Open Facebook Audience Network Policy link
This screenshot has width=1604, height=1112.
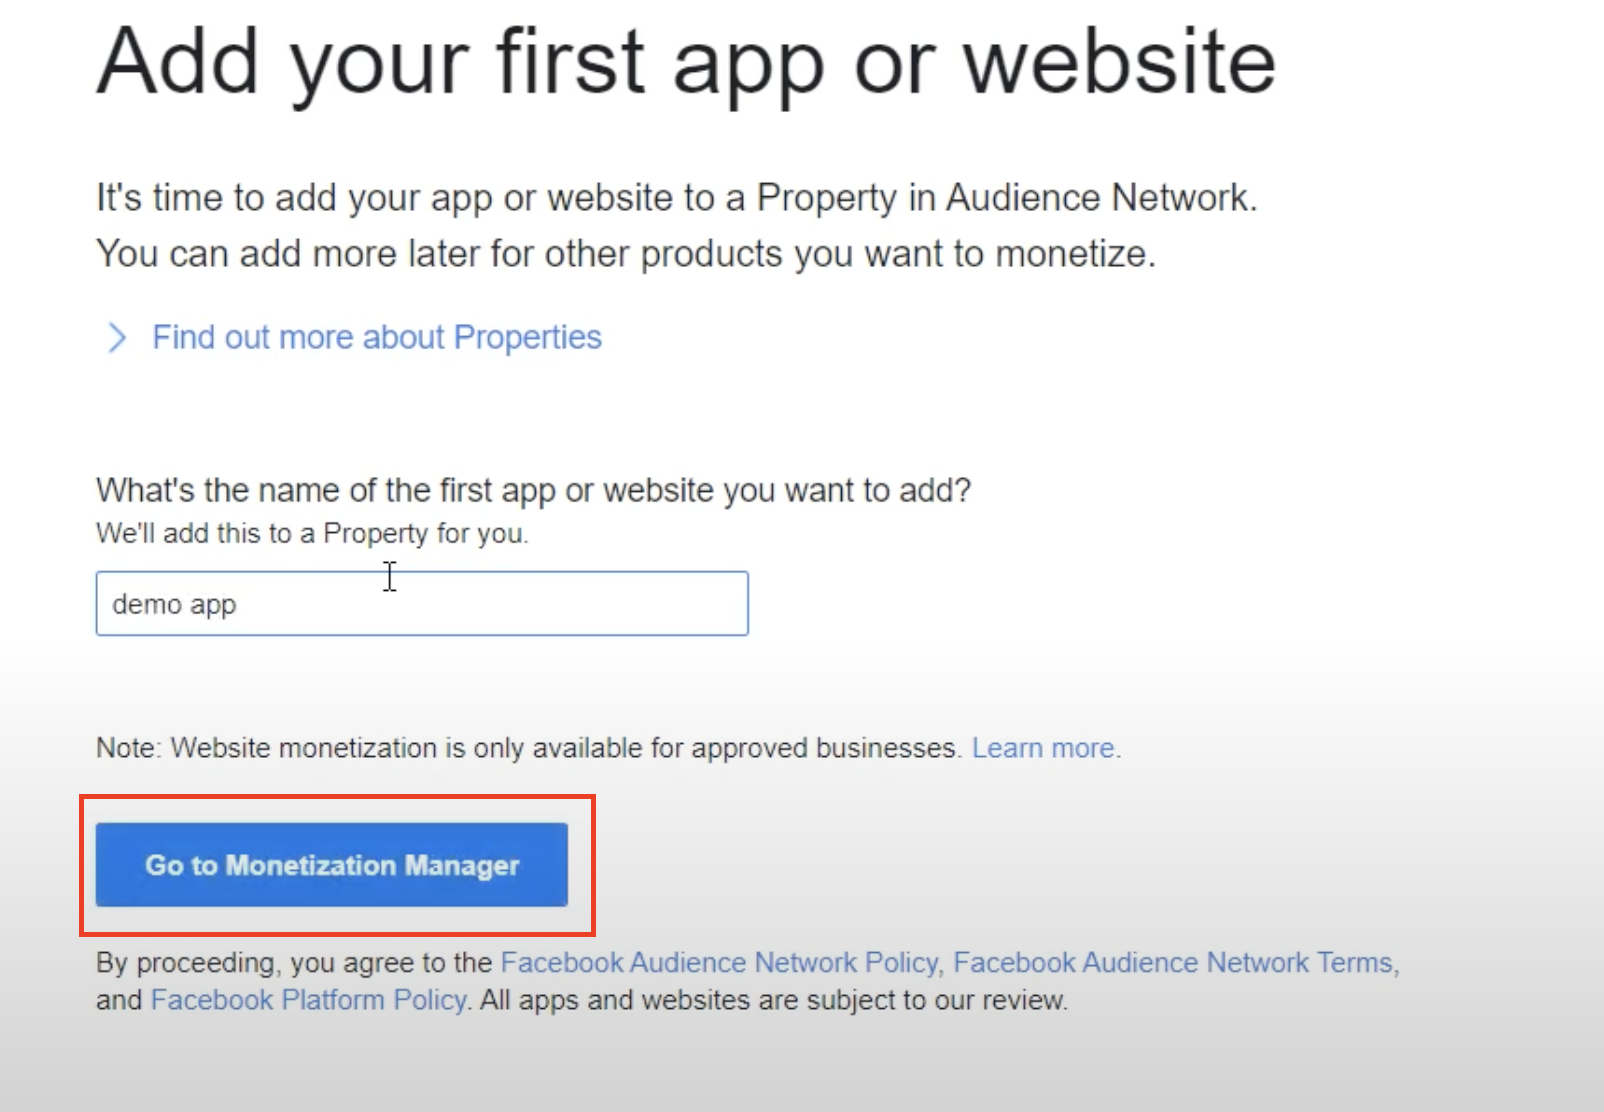pos(719,962)
